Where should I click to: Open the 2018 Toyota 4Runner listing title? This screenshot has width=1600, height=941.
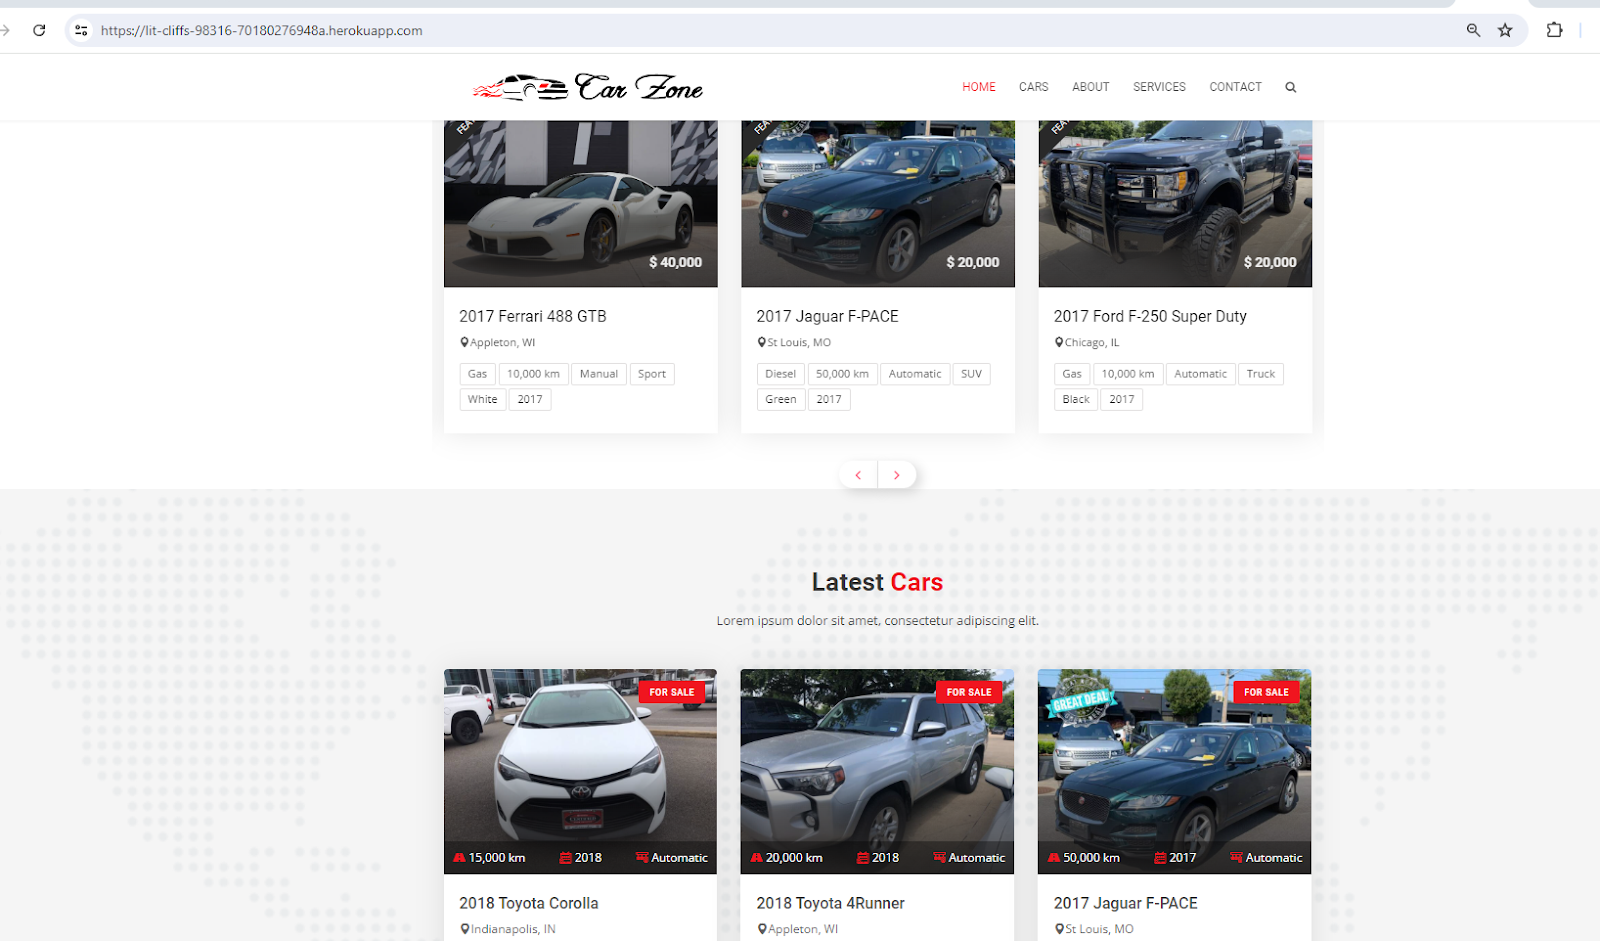coord(830,903)
